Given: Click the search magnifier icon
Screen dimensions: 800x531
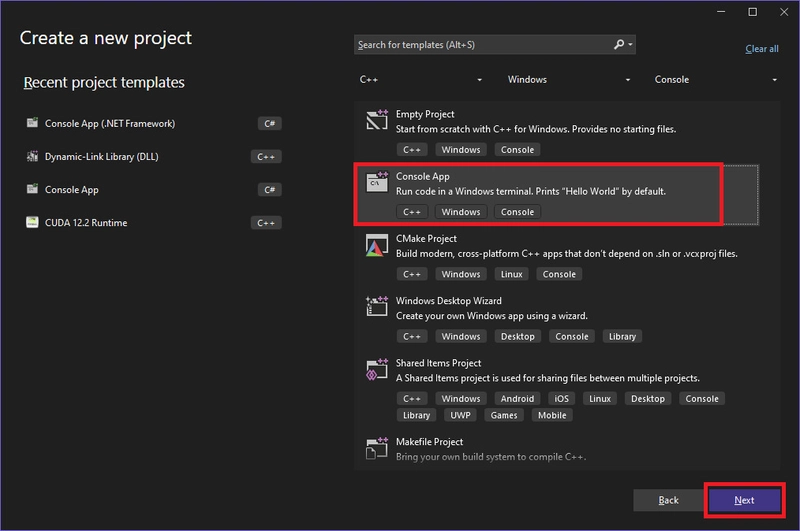Looking at the screenshot, I should point(619,44).
